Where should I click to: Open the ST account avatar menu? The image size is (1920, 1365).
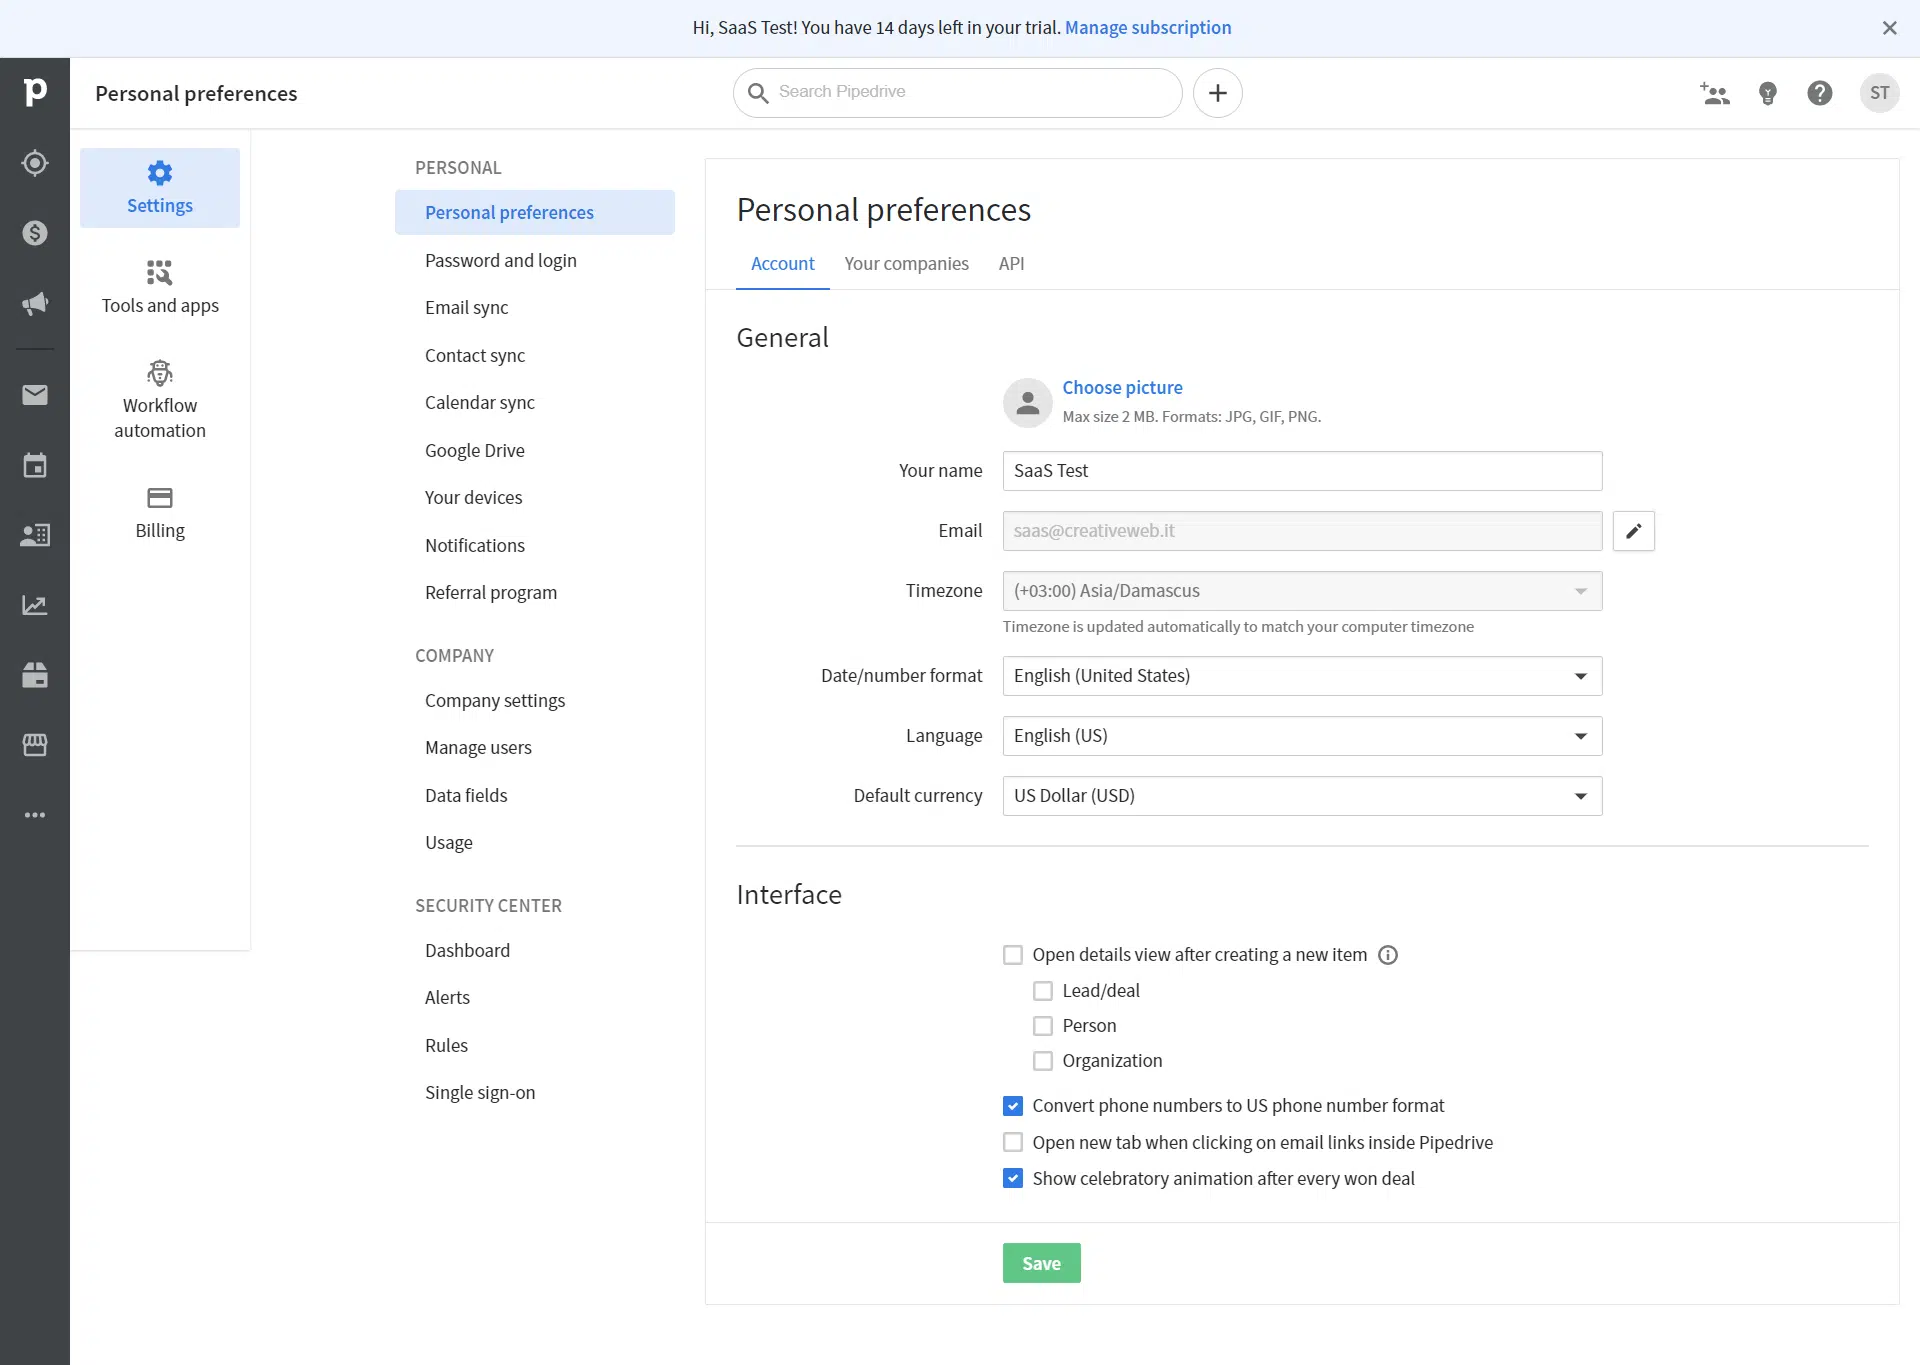(1879, 93)
